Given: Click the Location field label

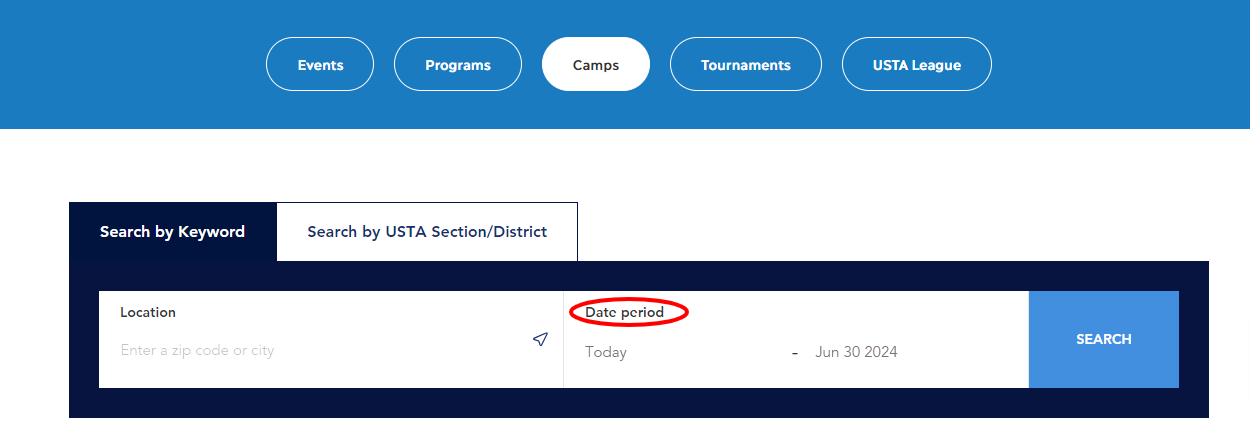Looking at the screenshot, I should coord(148,312).
